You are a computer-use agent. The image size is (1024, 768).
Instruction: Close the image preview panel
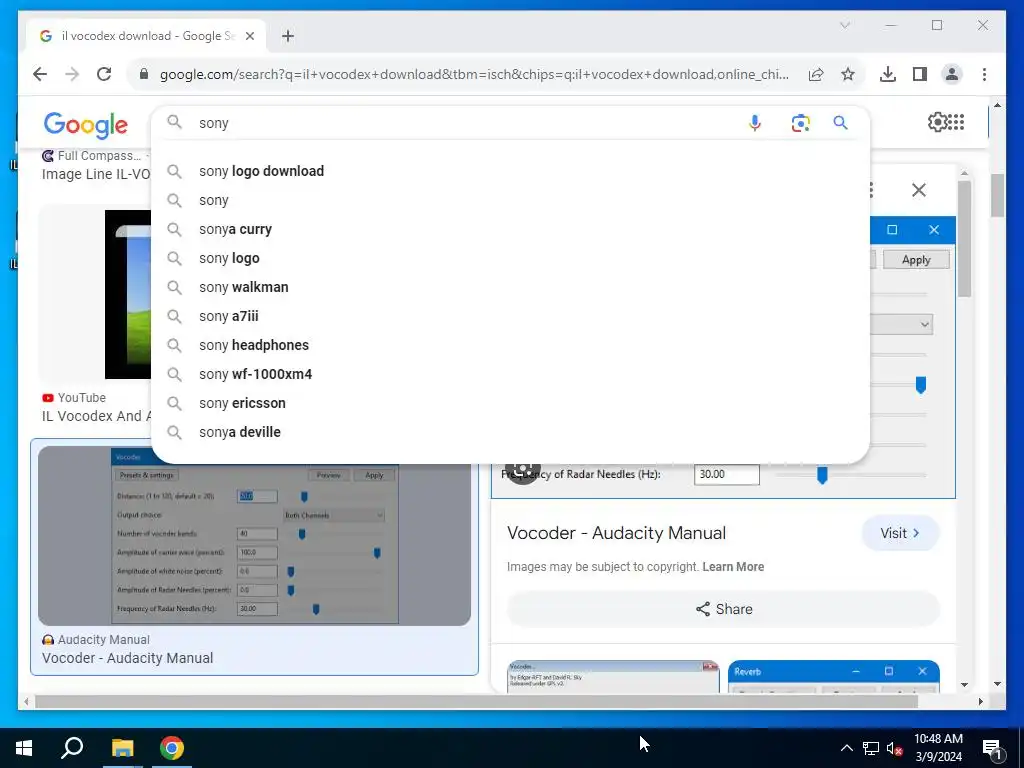919,190
